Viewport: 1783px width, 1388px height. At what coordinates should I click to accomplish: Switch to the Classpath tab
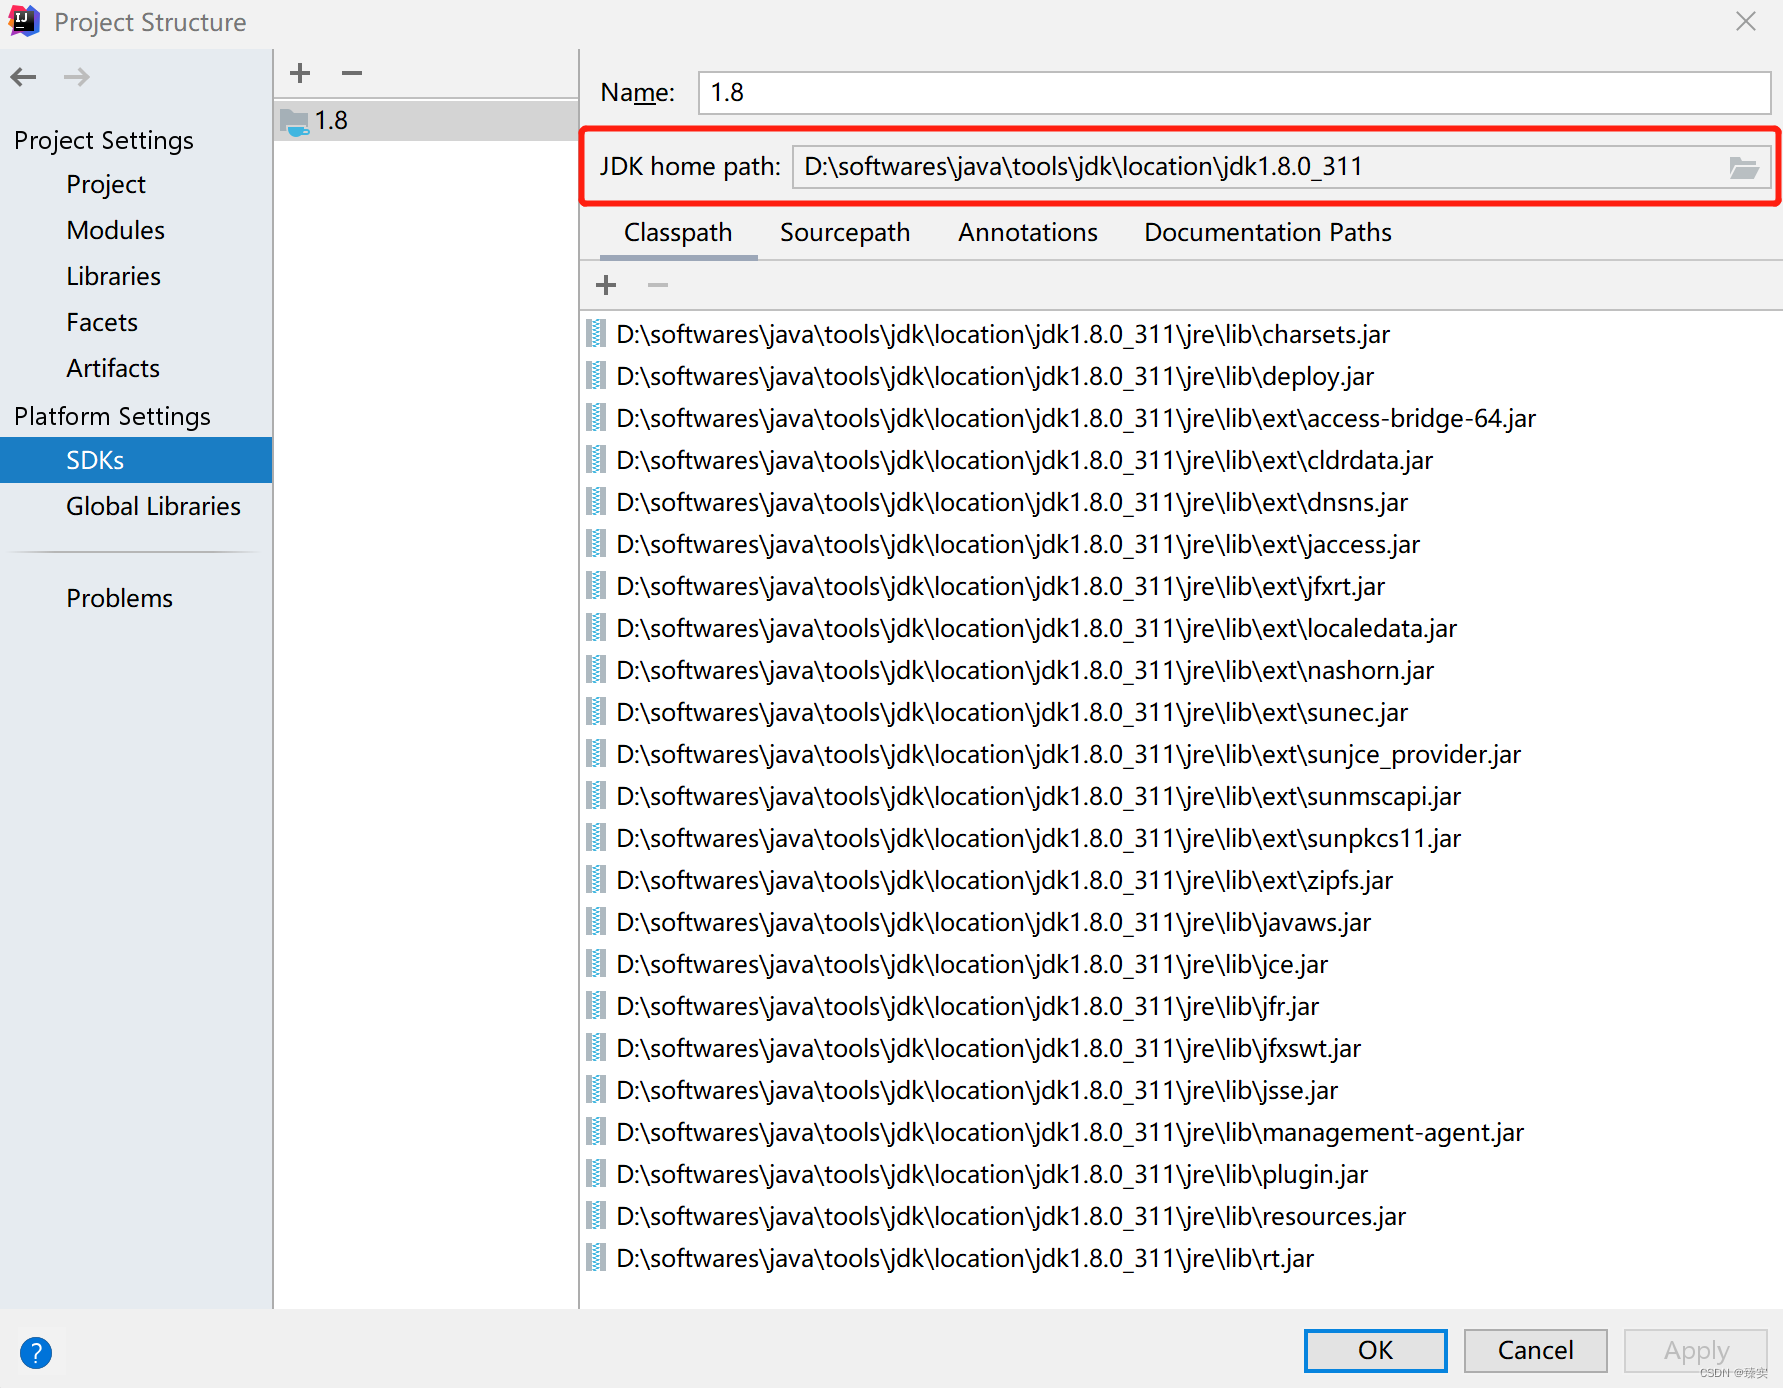point(678,233)
